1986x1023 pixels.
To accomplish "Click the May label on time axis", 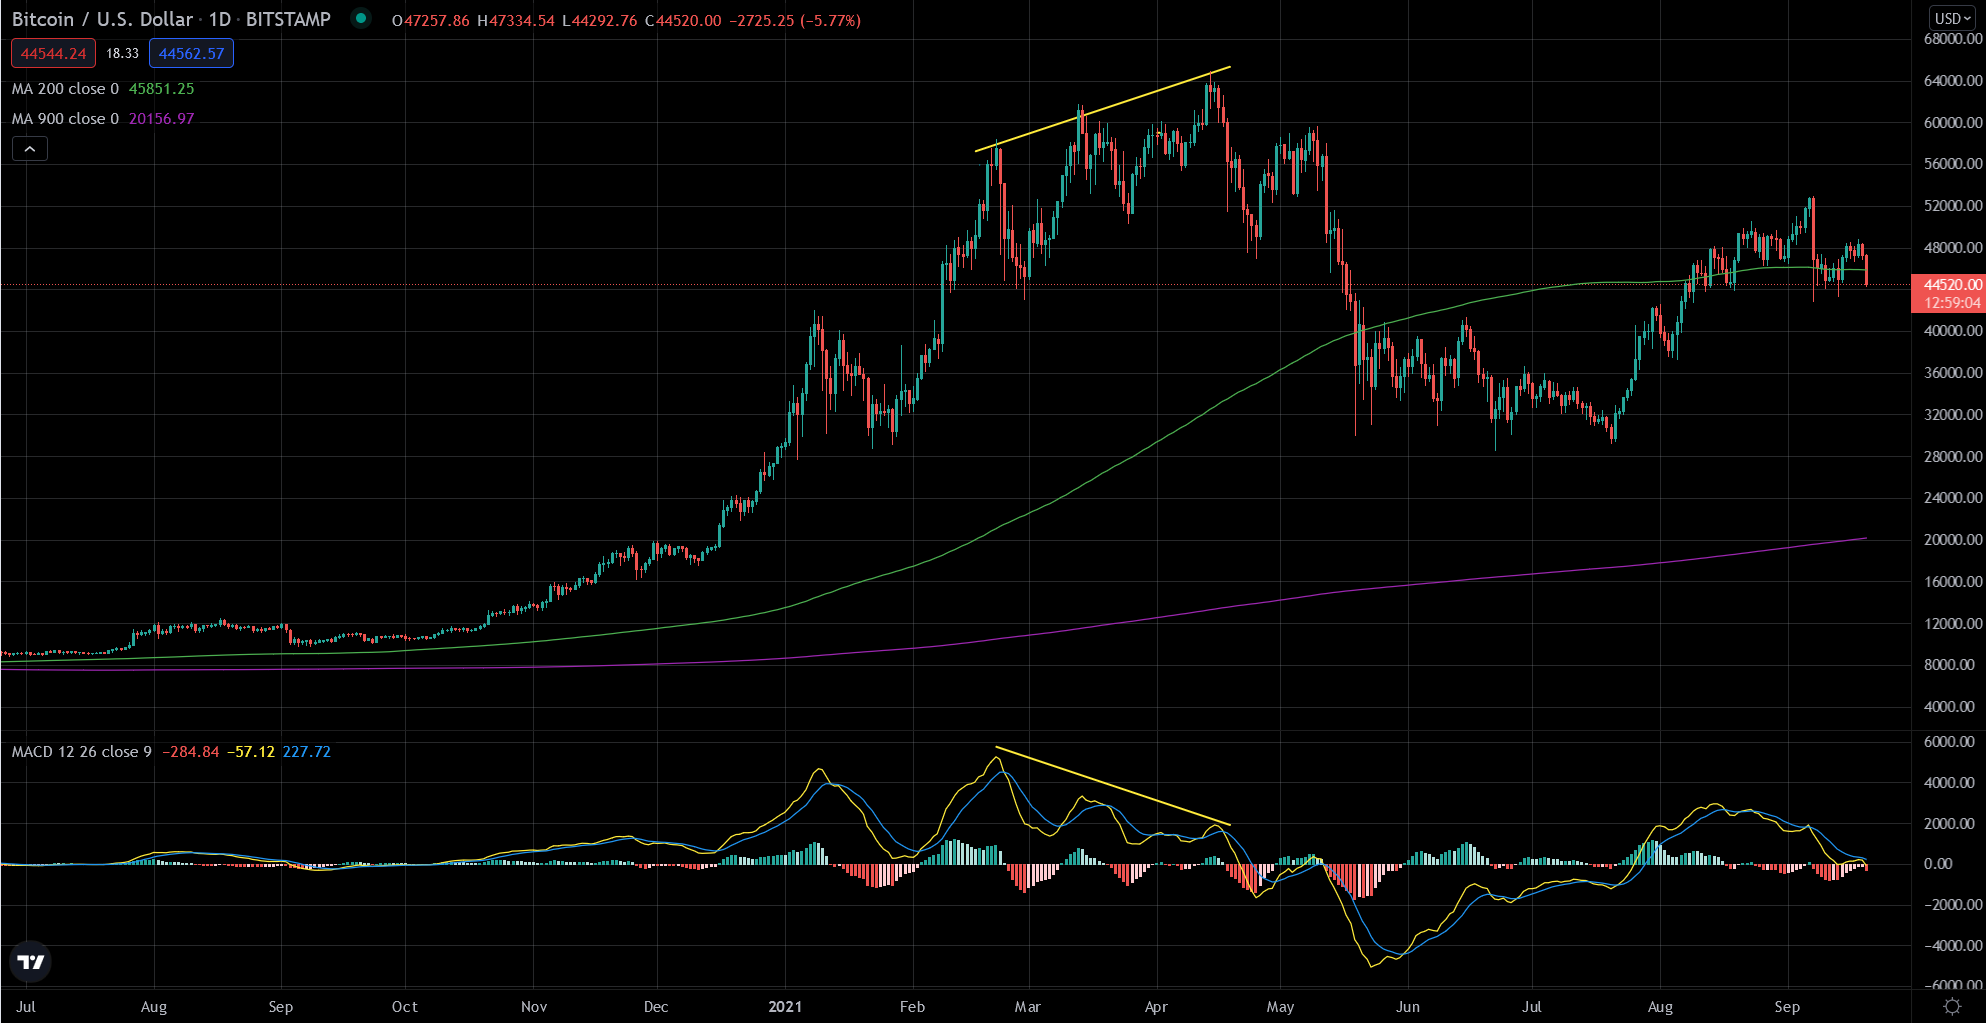I will tap(1280, 1006).
